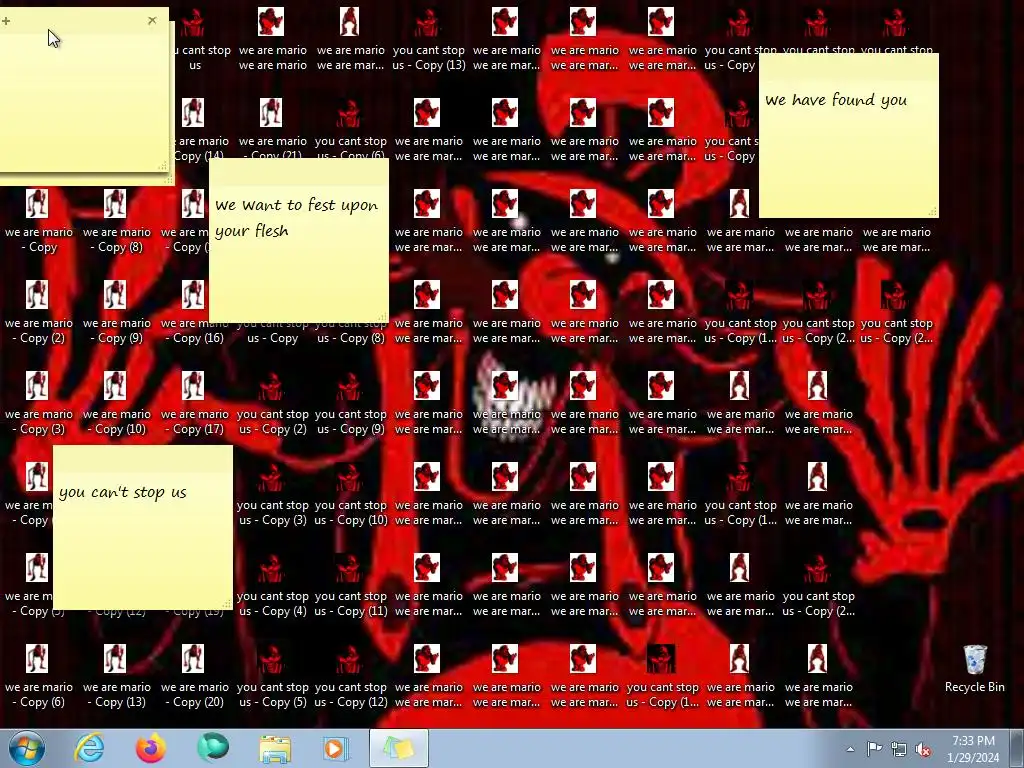This screenshot has height=768, width=1024.
Task: Select the 'we are mario - Copy (9)' file
Action: [116, 312]
